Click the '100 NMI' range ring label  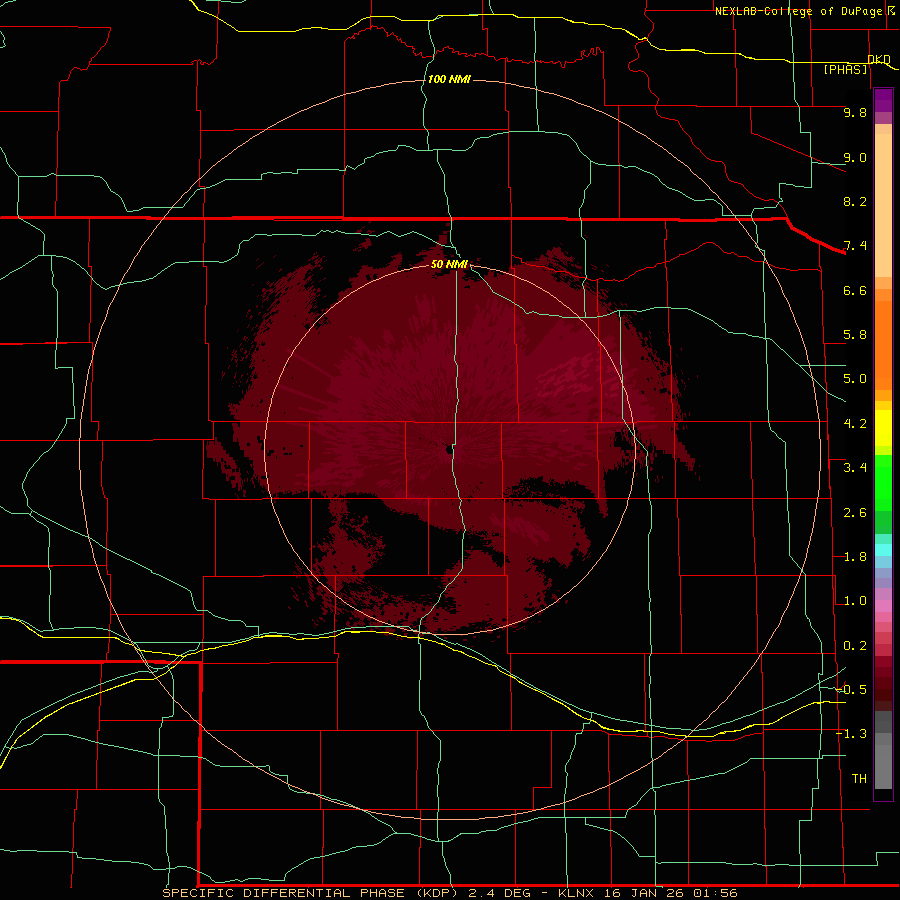449,79
